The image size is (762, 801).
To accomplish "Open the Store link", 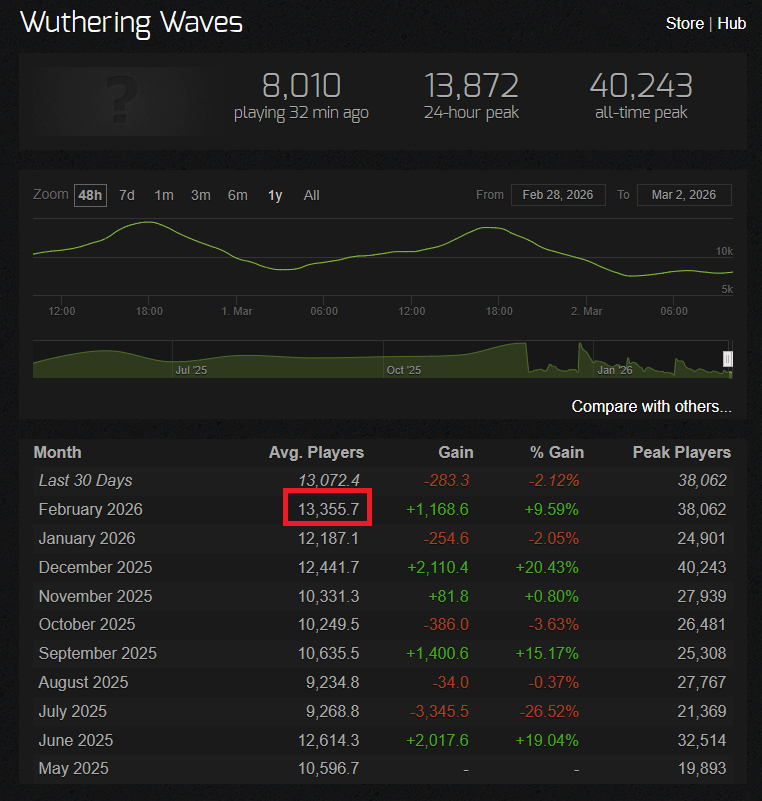I will pos(684,23).
